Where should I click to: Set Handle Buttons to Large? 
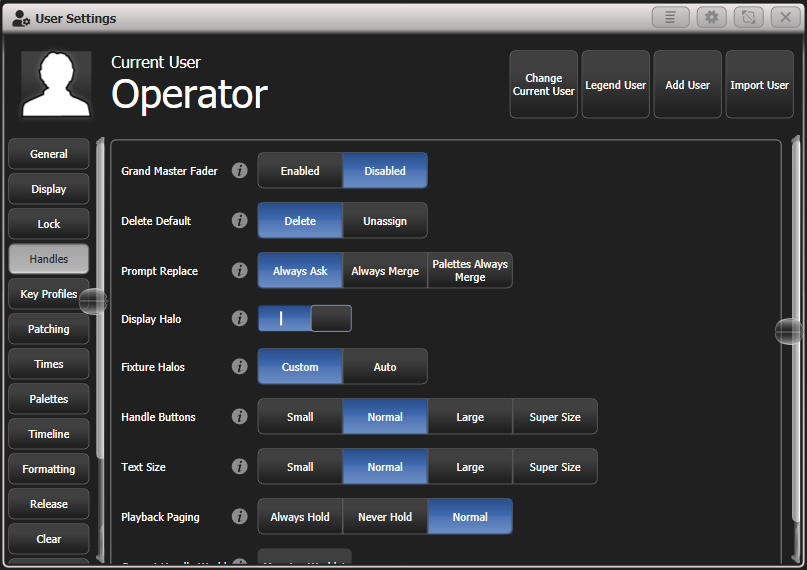[x=470, y=416]
